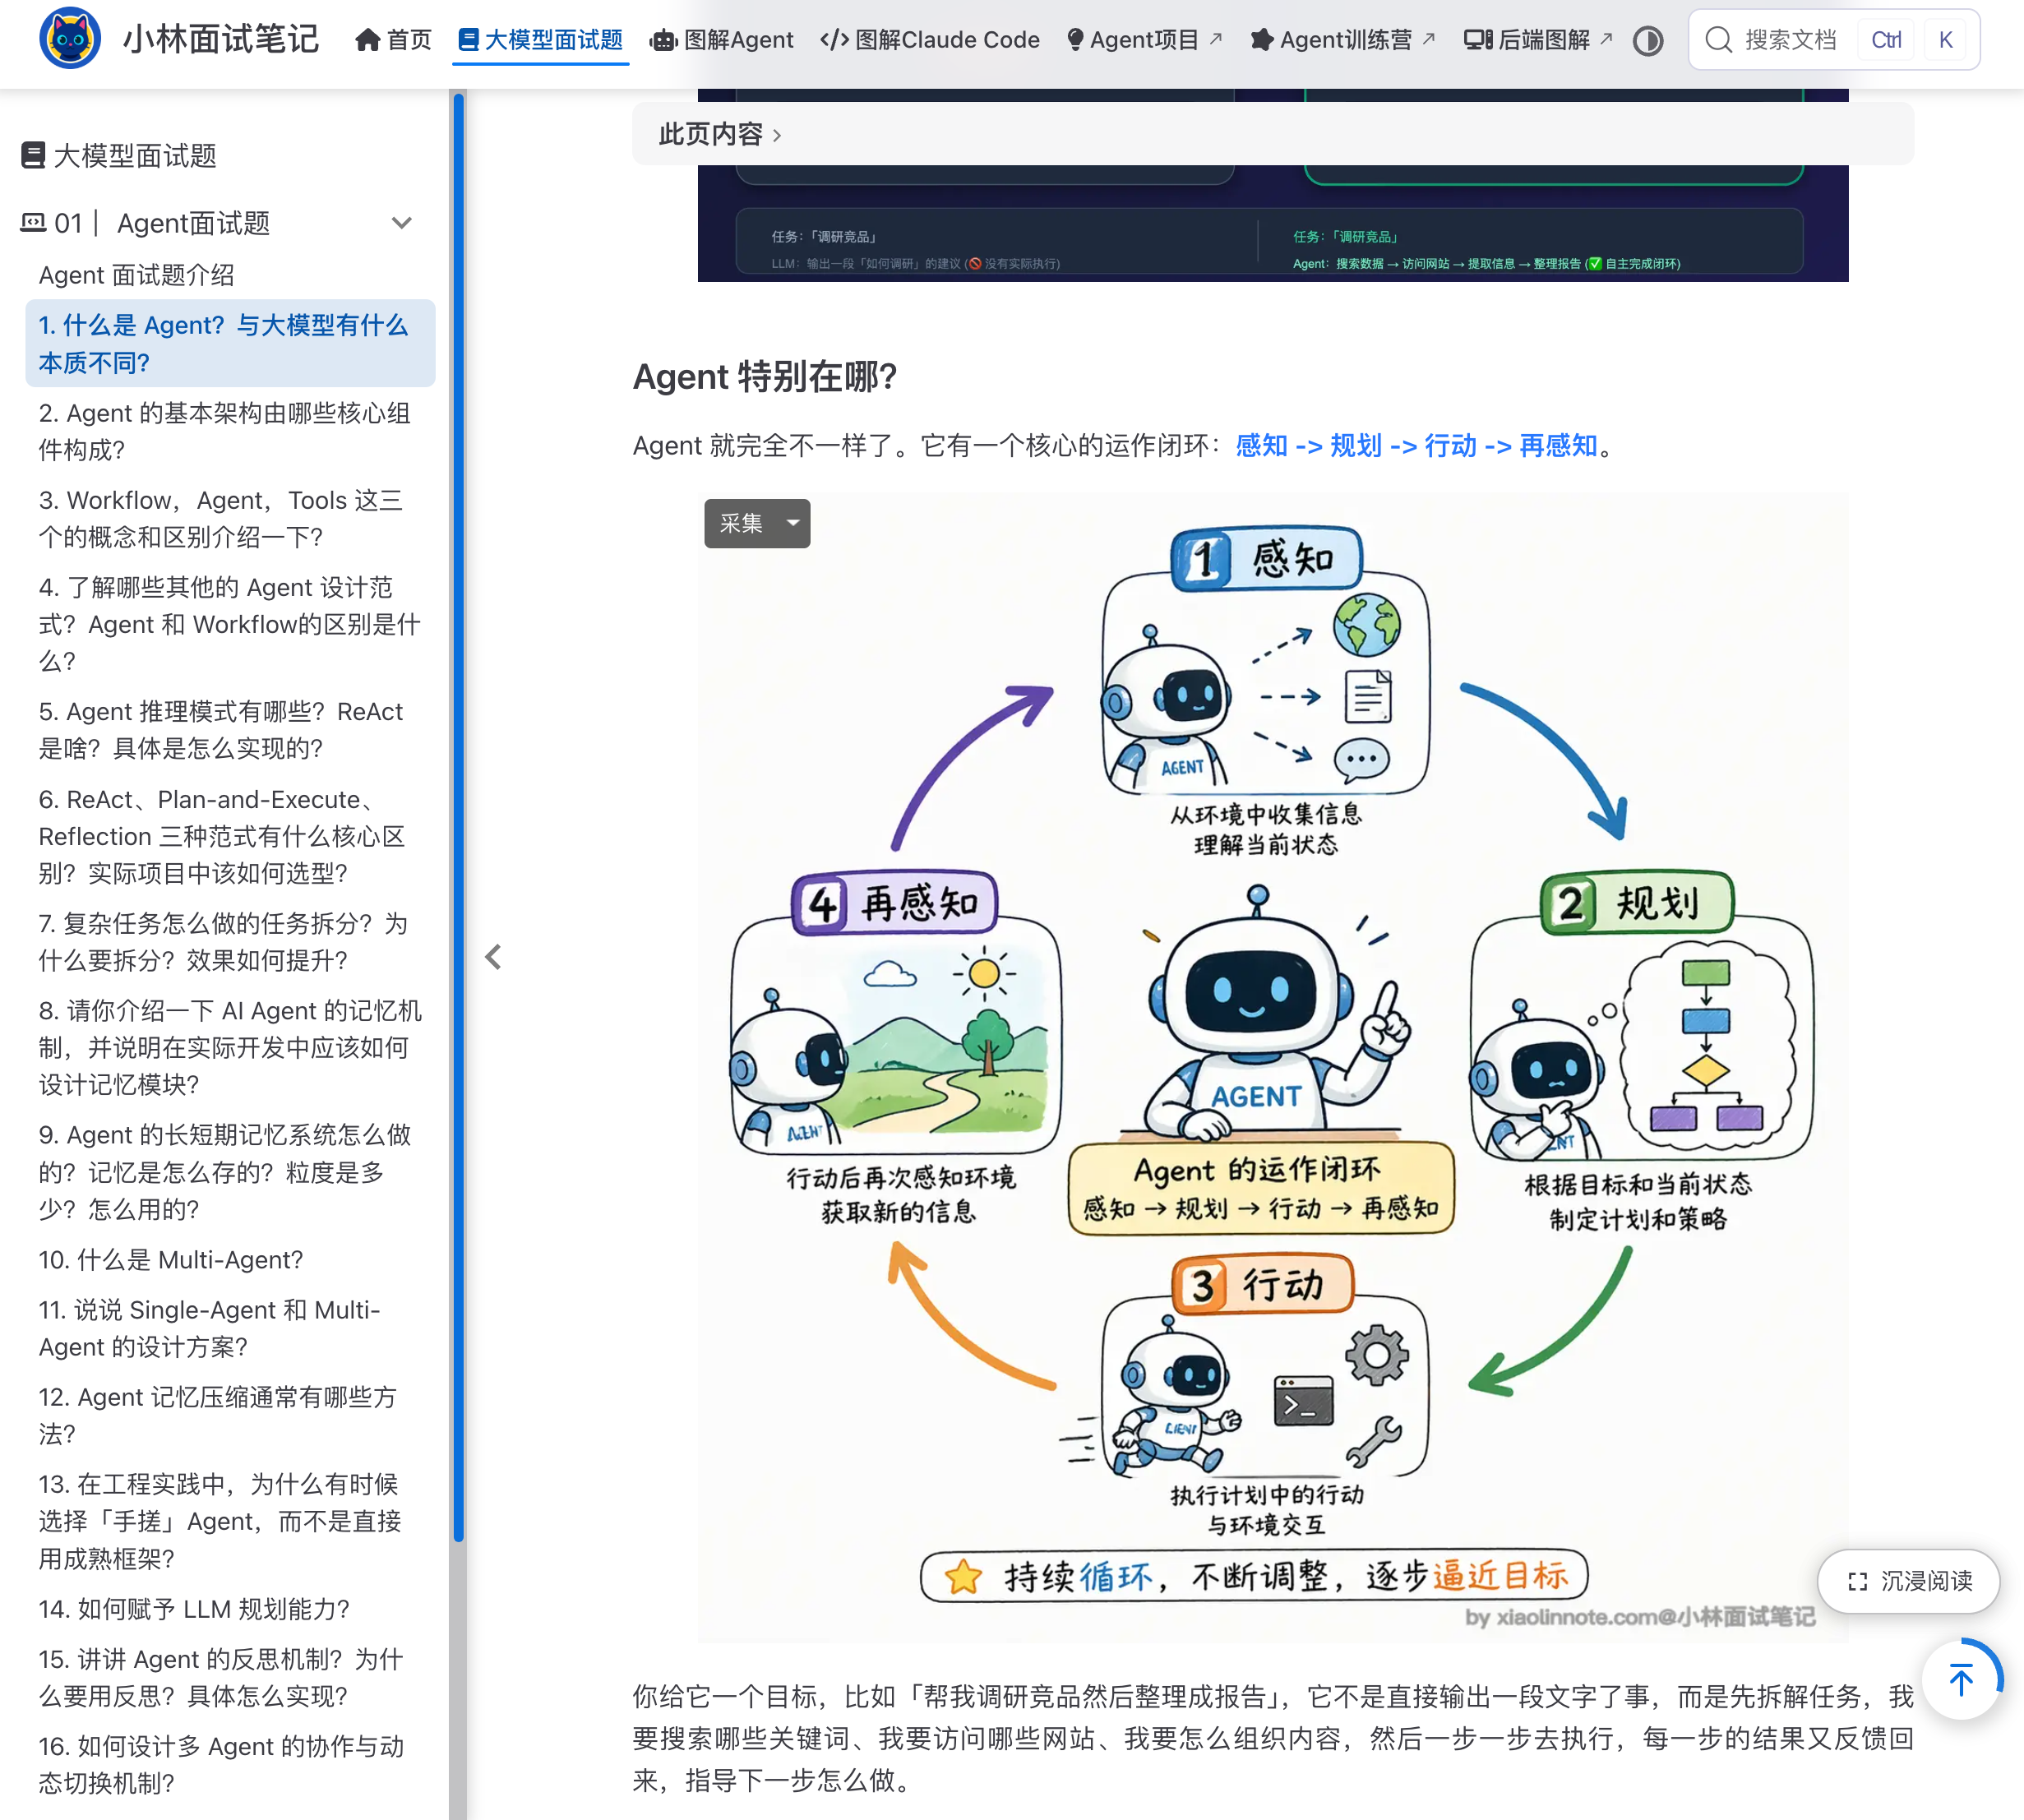Viewport: 2024px width, 1820px height.
Task: Open sidebar item 12 Agent 记忆压缩
Action: tap(230, 1415)
